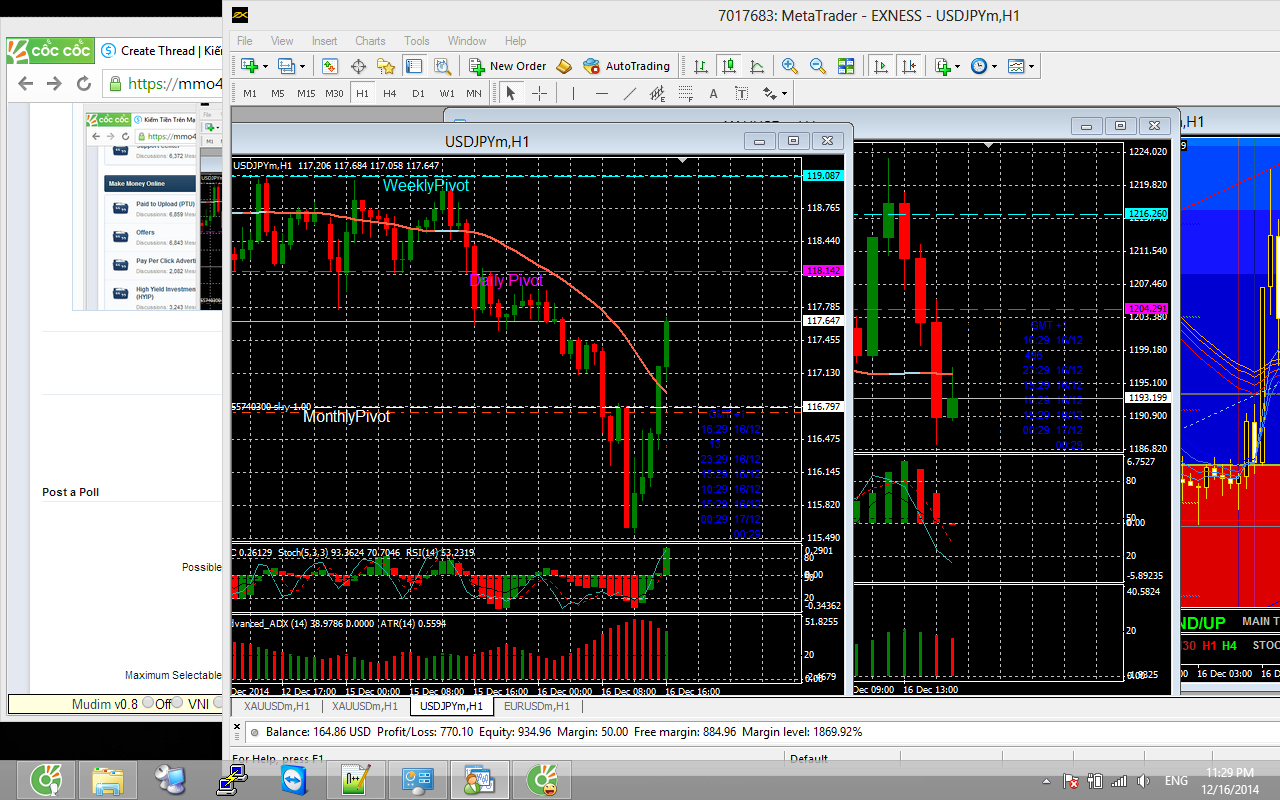The width and height of the screenshot is (1280, 800).
Task: Select the equidistant channel tool
Action: tap(657, 93)
